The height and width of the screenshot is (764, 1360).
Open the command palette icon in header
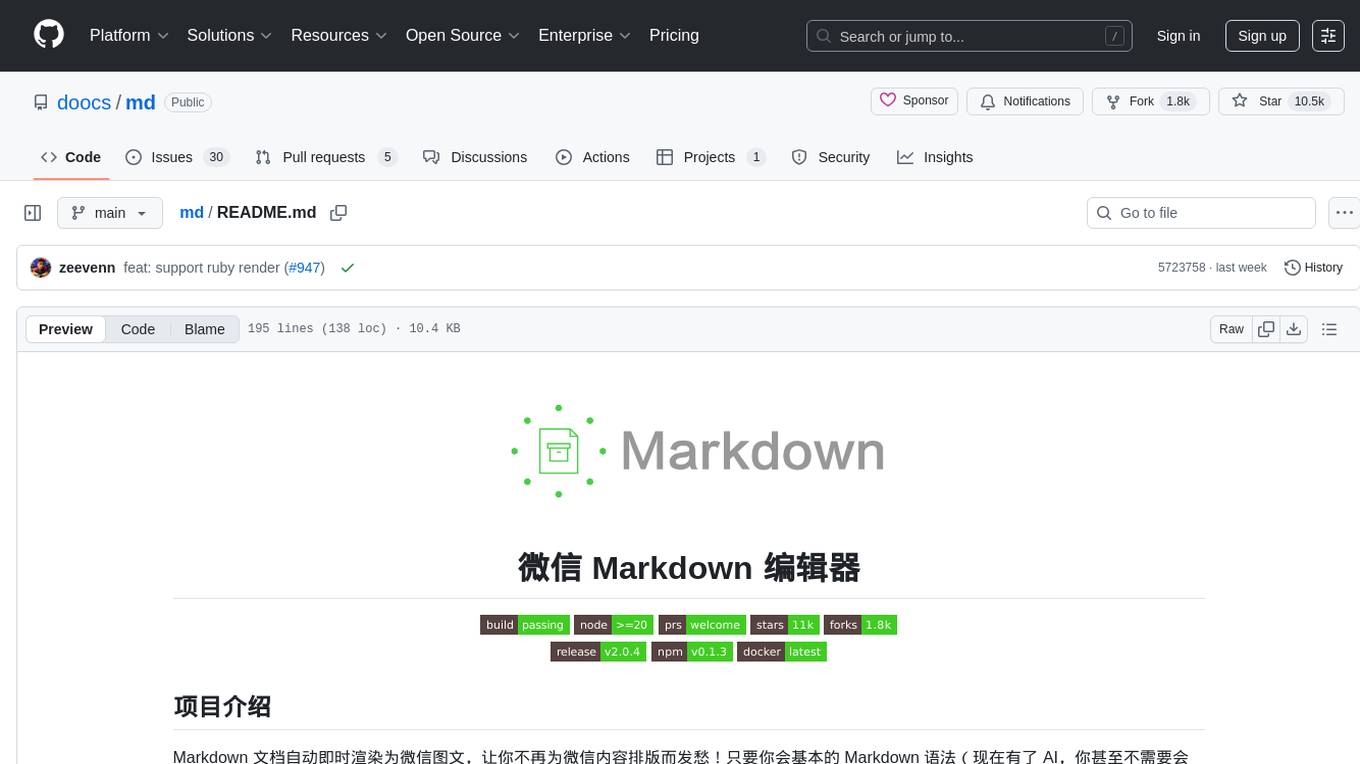(x=1328, y=35)
